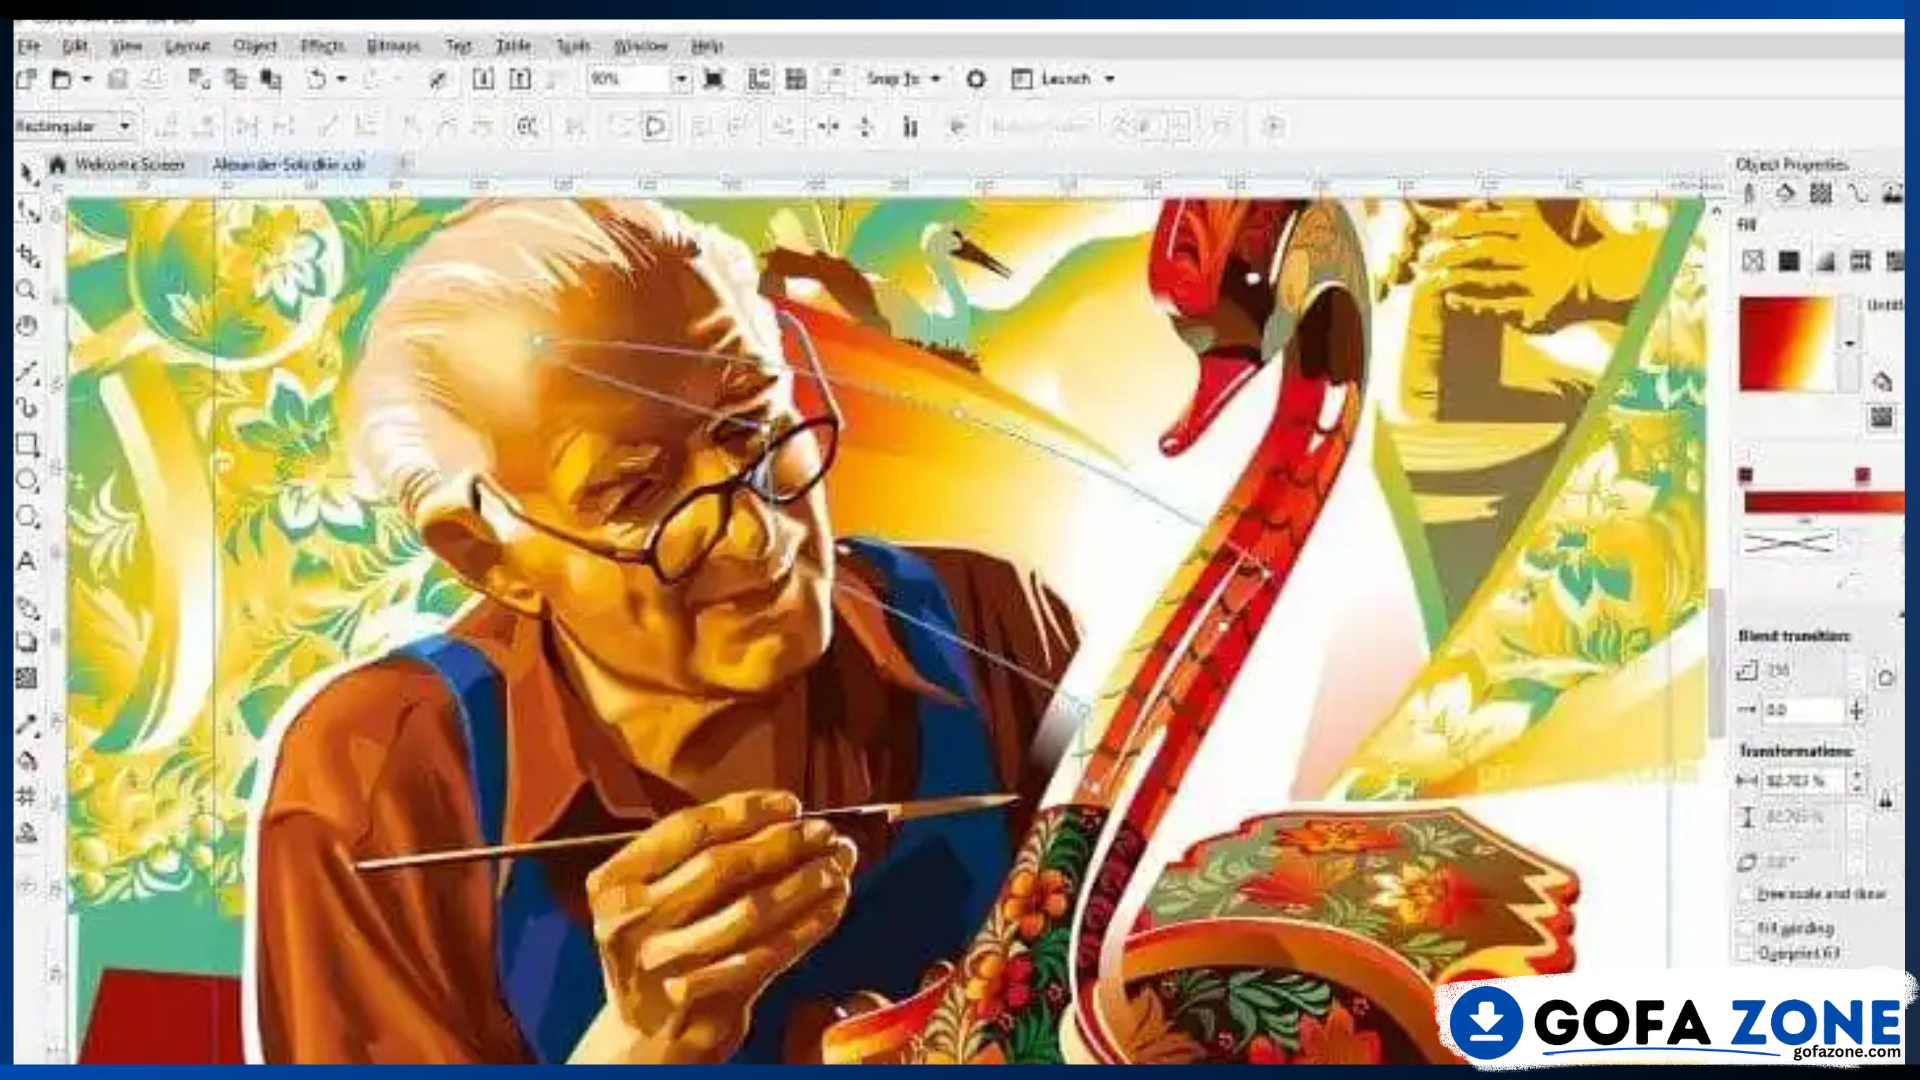Open the Bitmaps menu
The height and width of the screenshot is (1080, 1920).
[393, 46]
